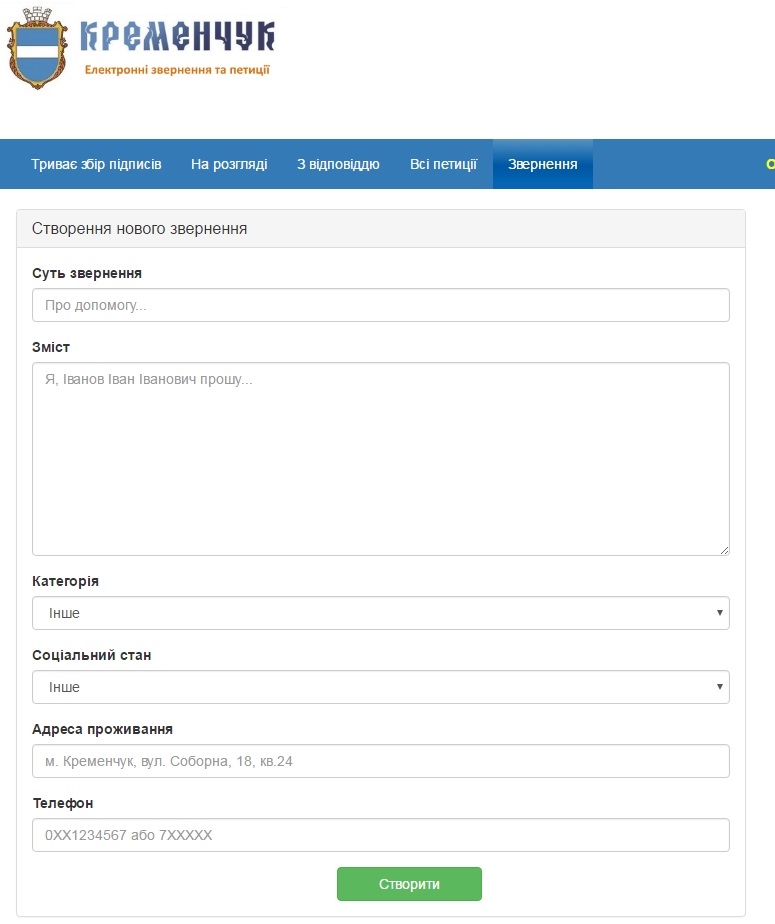Select the Звернення tab
The image size is (775, 924).
(542, 164)
